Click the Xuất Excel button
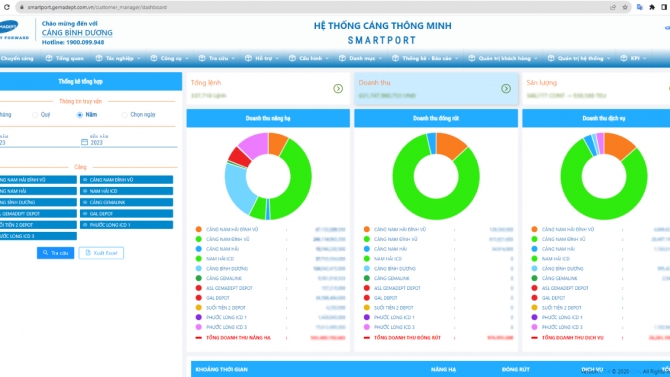The image size is (670, 377). coord(101,253)
